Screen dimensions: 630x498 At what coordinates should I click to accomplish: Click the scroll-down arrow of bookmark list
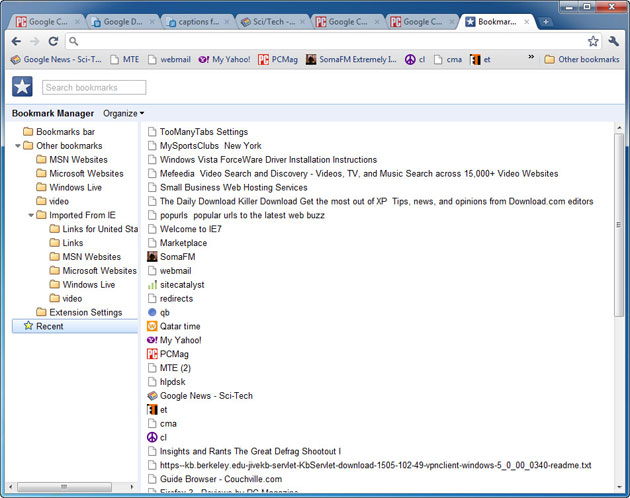point(619,487)
